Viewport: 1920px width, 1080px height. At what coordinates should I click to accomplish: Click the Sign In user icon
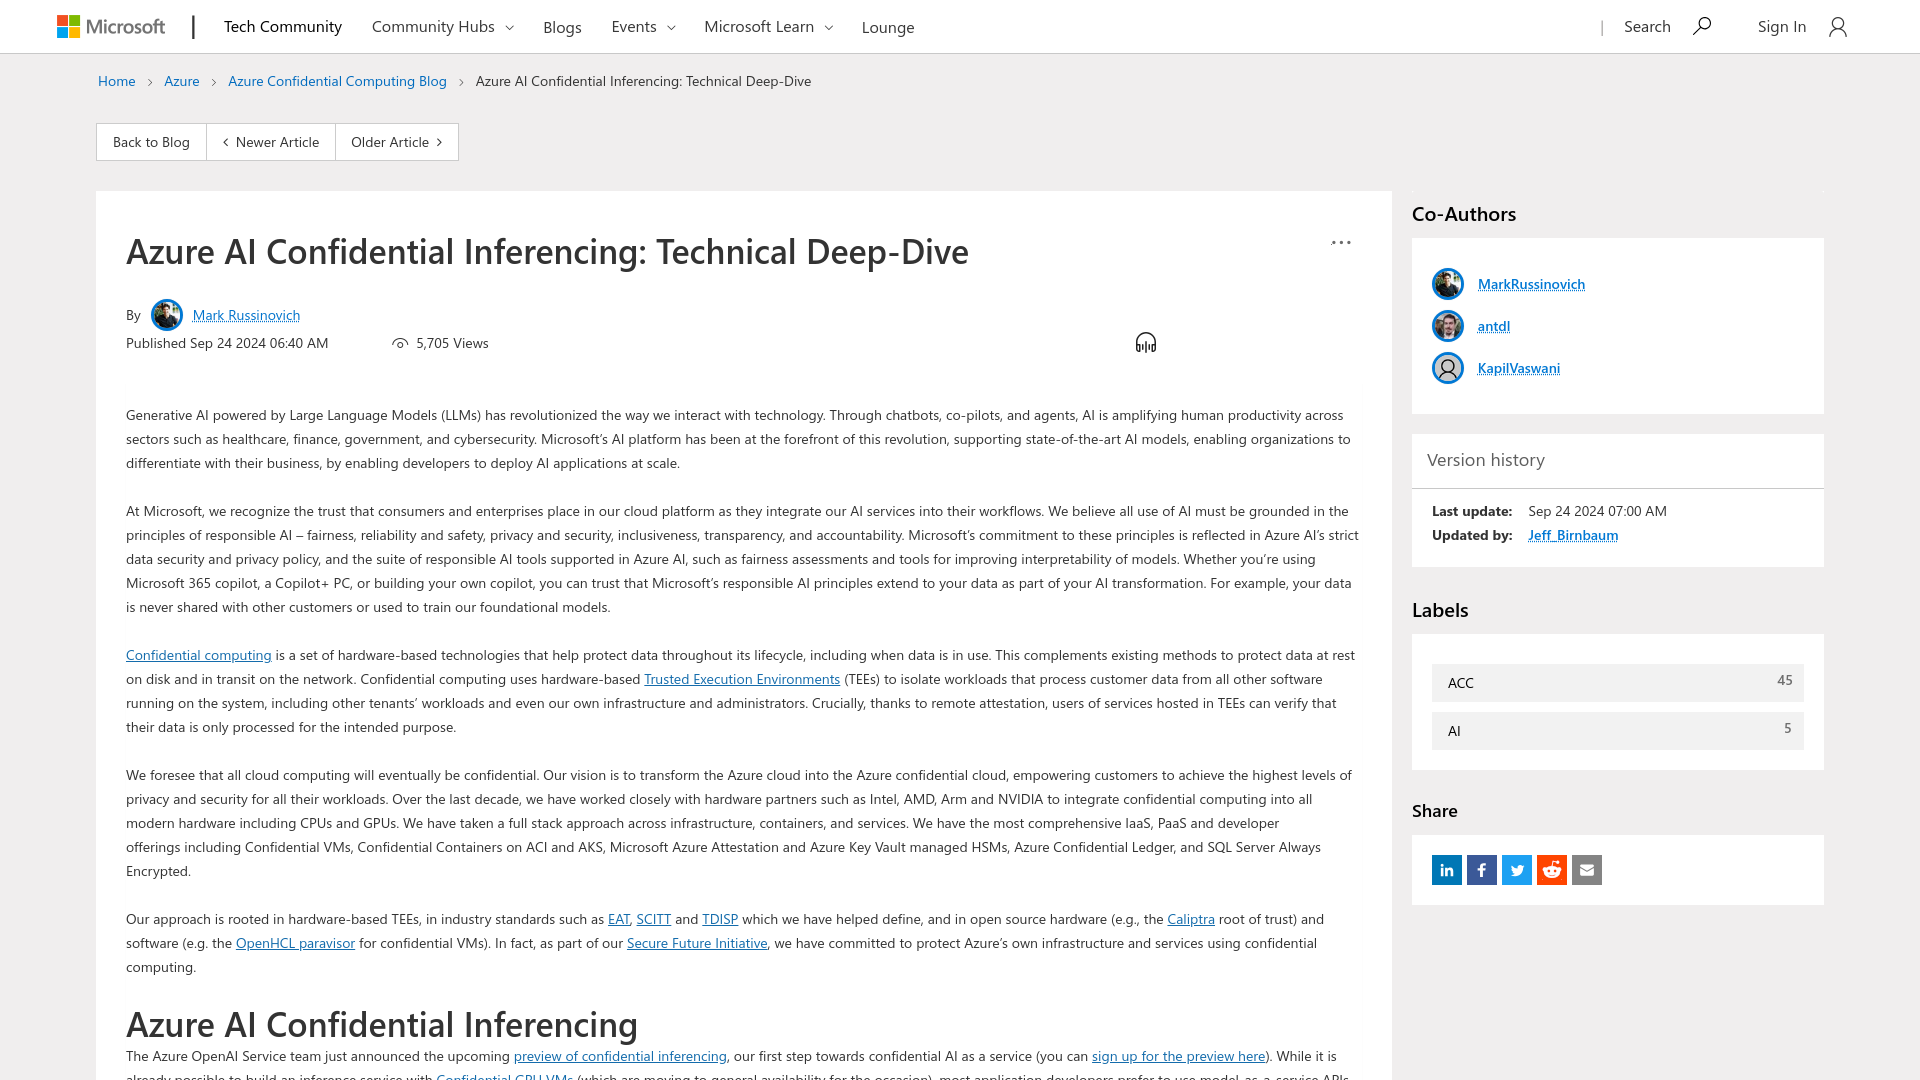tap(1838, 27)
